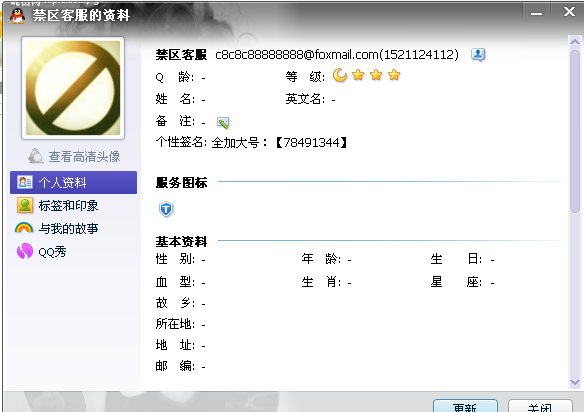Click the 所在地 field label
Viewport: 584px width, 412px height.
coord(175,324)
